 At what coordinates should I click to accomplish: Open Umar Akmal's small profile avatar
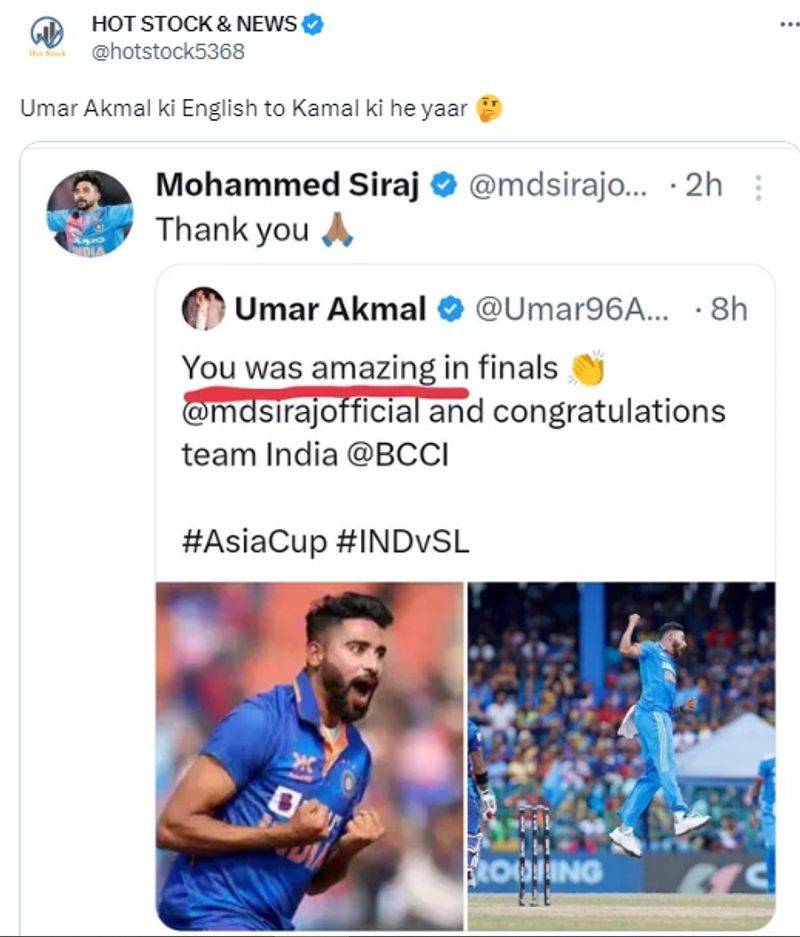tap(203, 309)
